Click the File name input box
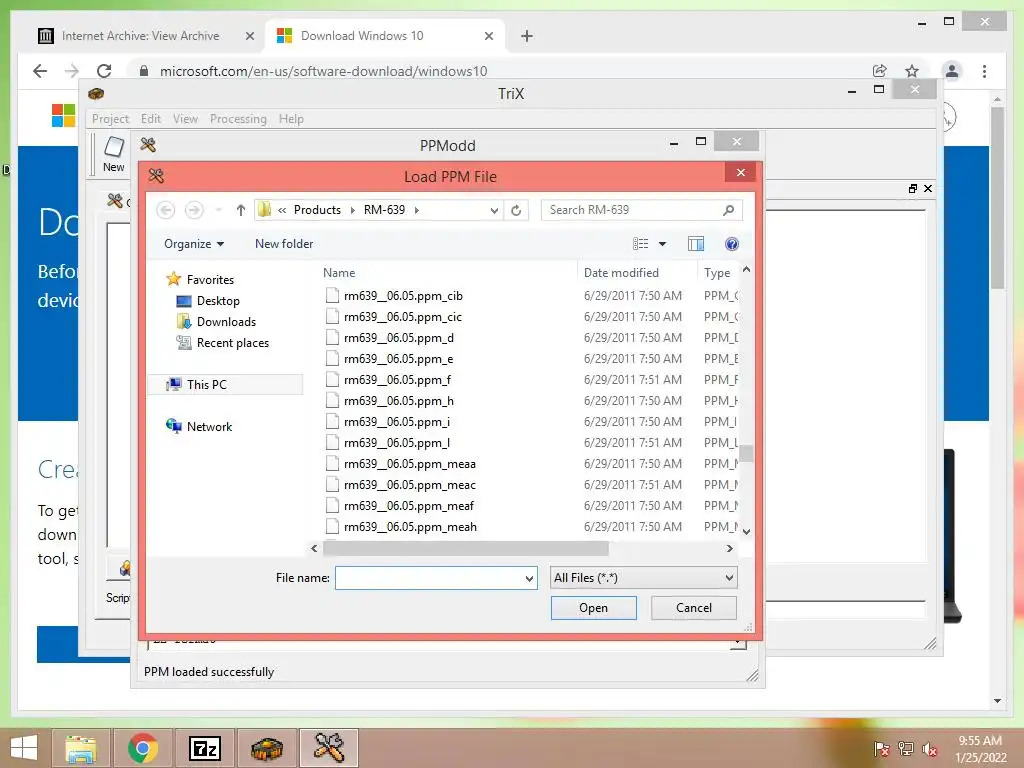The height and width of the screenshot is (768, 1024). point(436,578)
